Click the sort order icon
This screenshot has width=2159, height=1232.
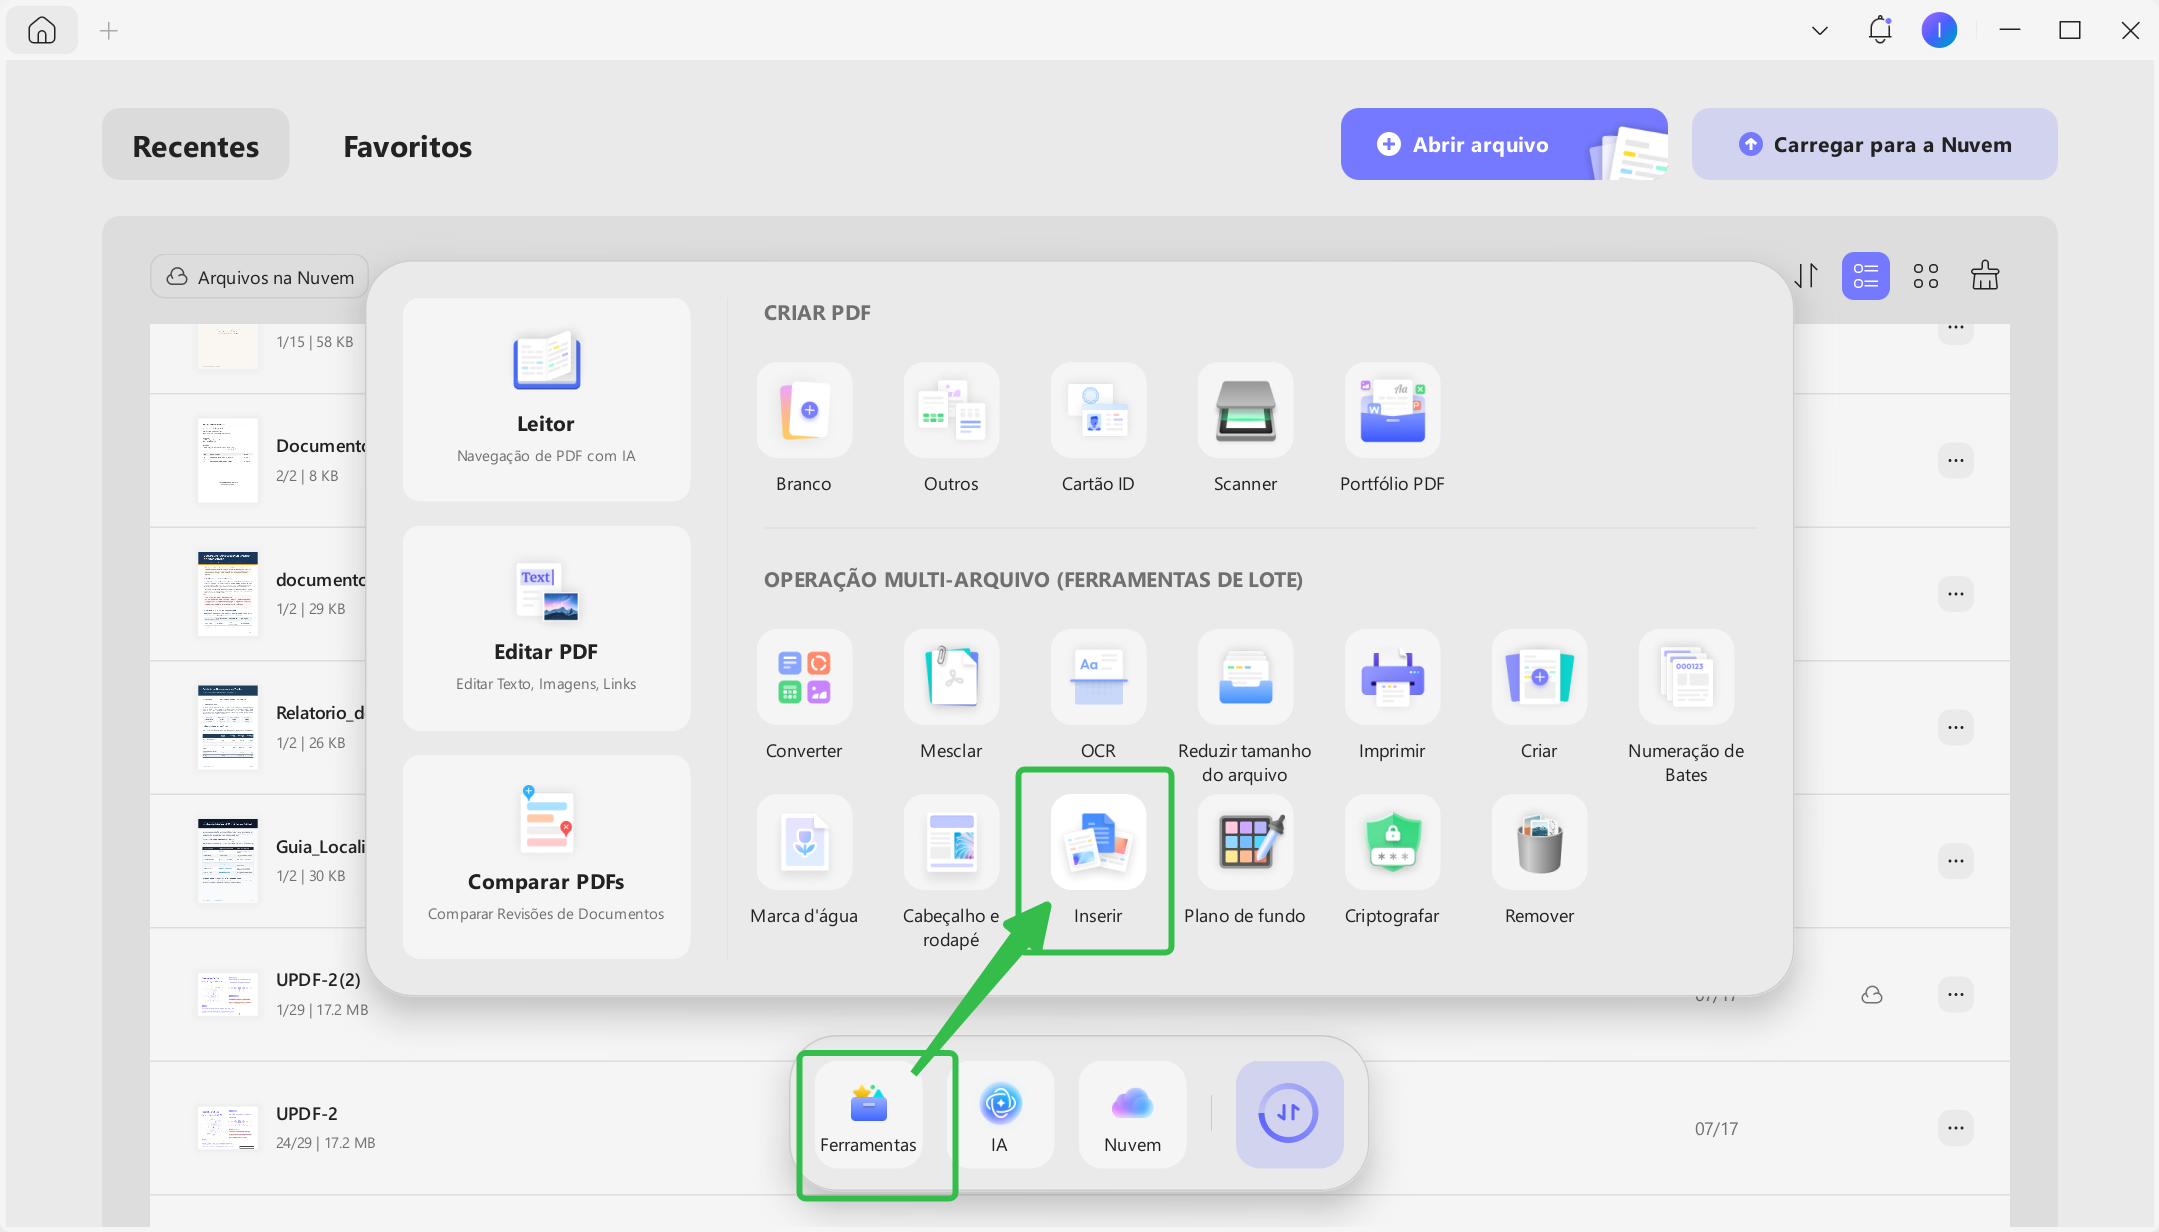coord(1807,276)
